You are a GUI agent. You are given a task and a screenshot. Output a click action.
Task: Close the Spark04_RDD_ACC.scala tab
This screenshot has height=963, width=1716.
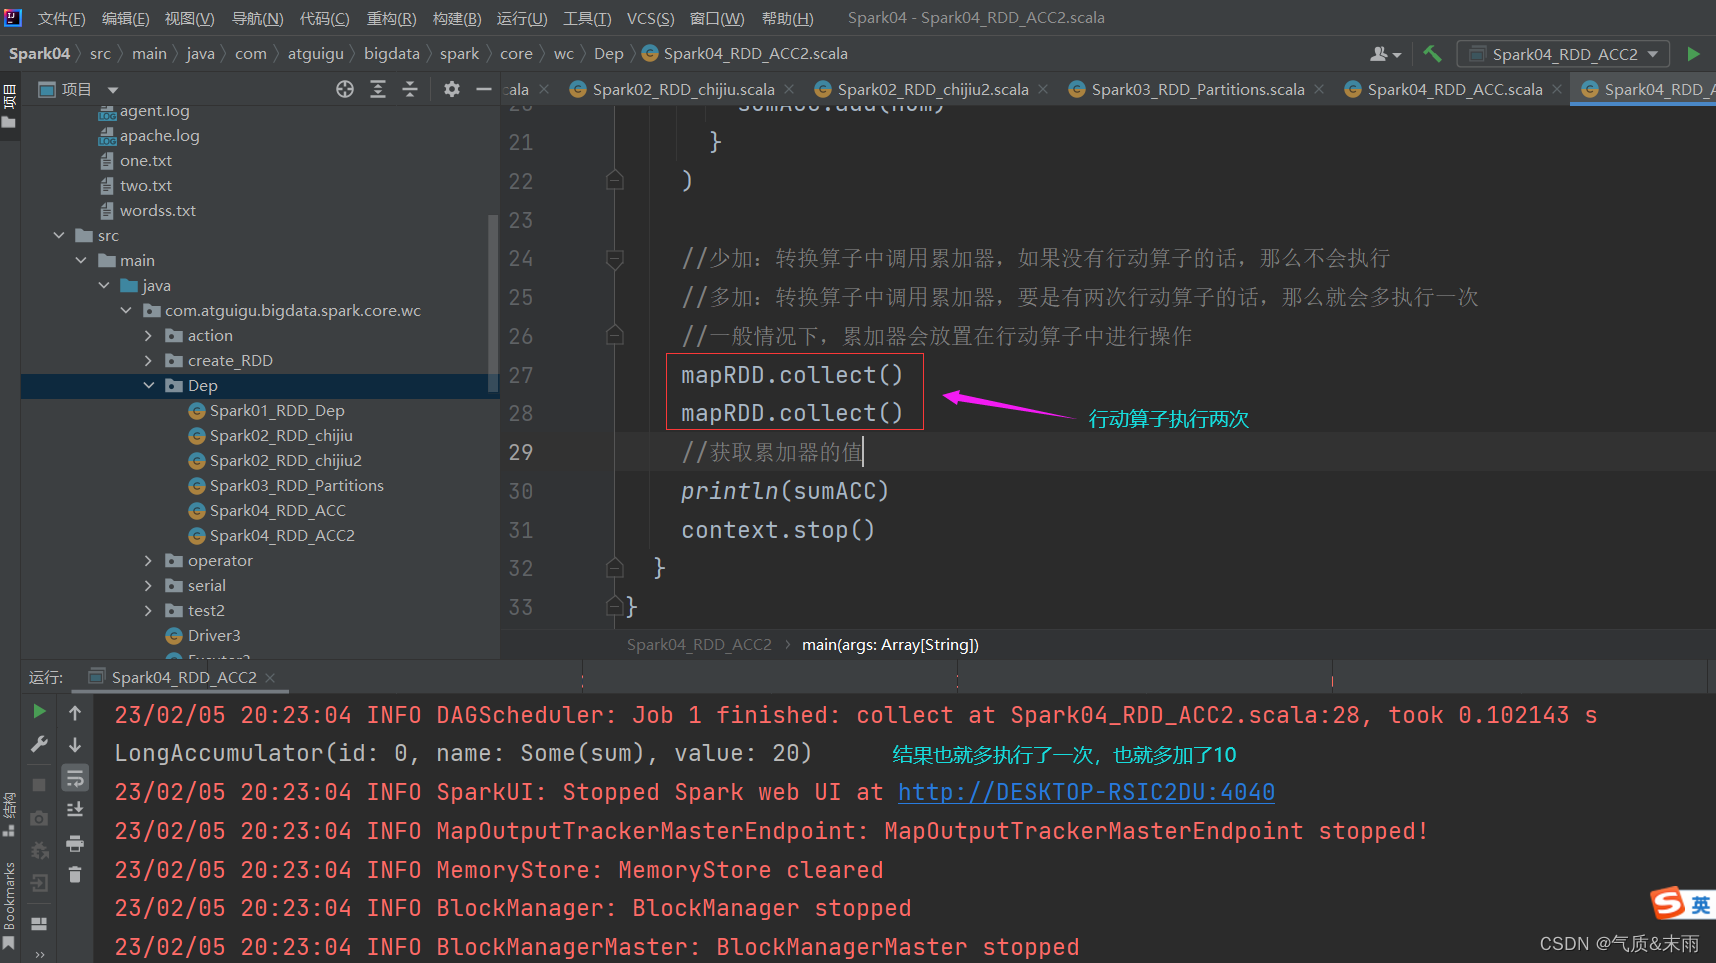click(1557, 89)
